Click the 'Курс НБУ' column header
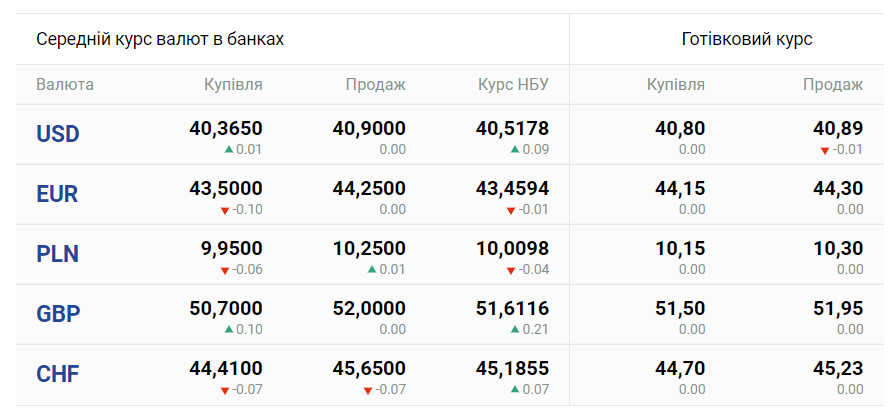The image size is (892, 410). point(513,85)
